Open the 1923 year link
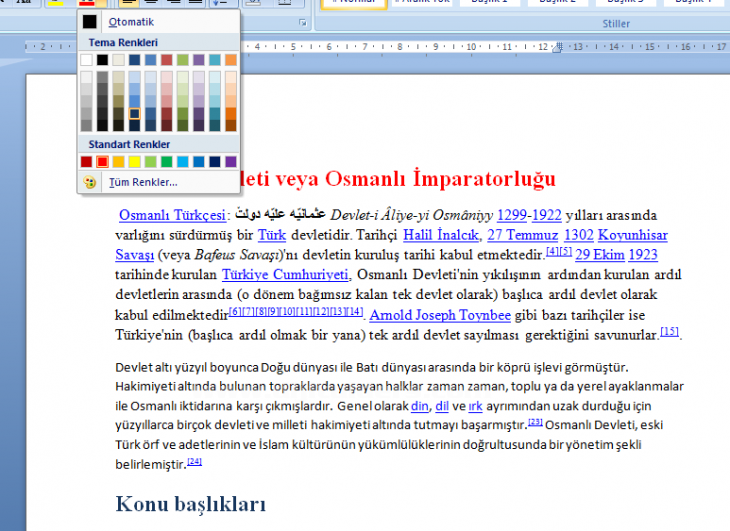 [x=643, y=255]
